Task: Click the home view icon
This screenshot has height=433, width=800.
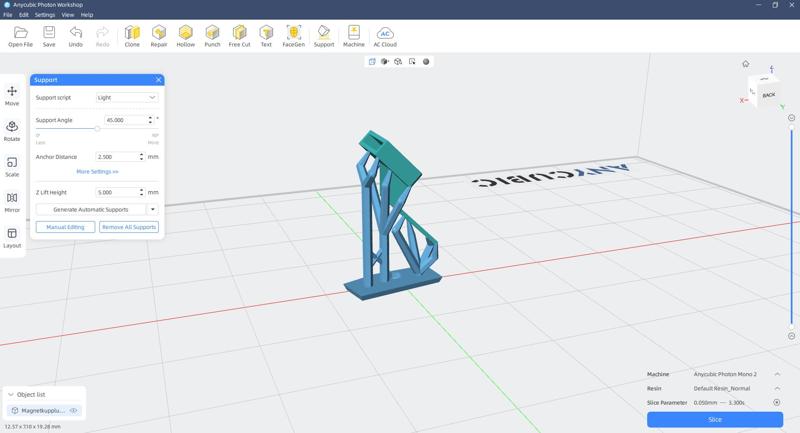Action: pos(745,64)
